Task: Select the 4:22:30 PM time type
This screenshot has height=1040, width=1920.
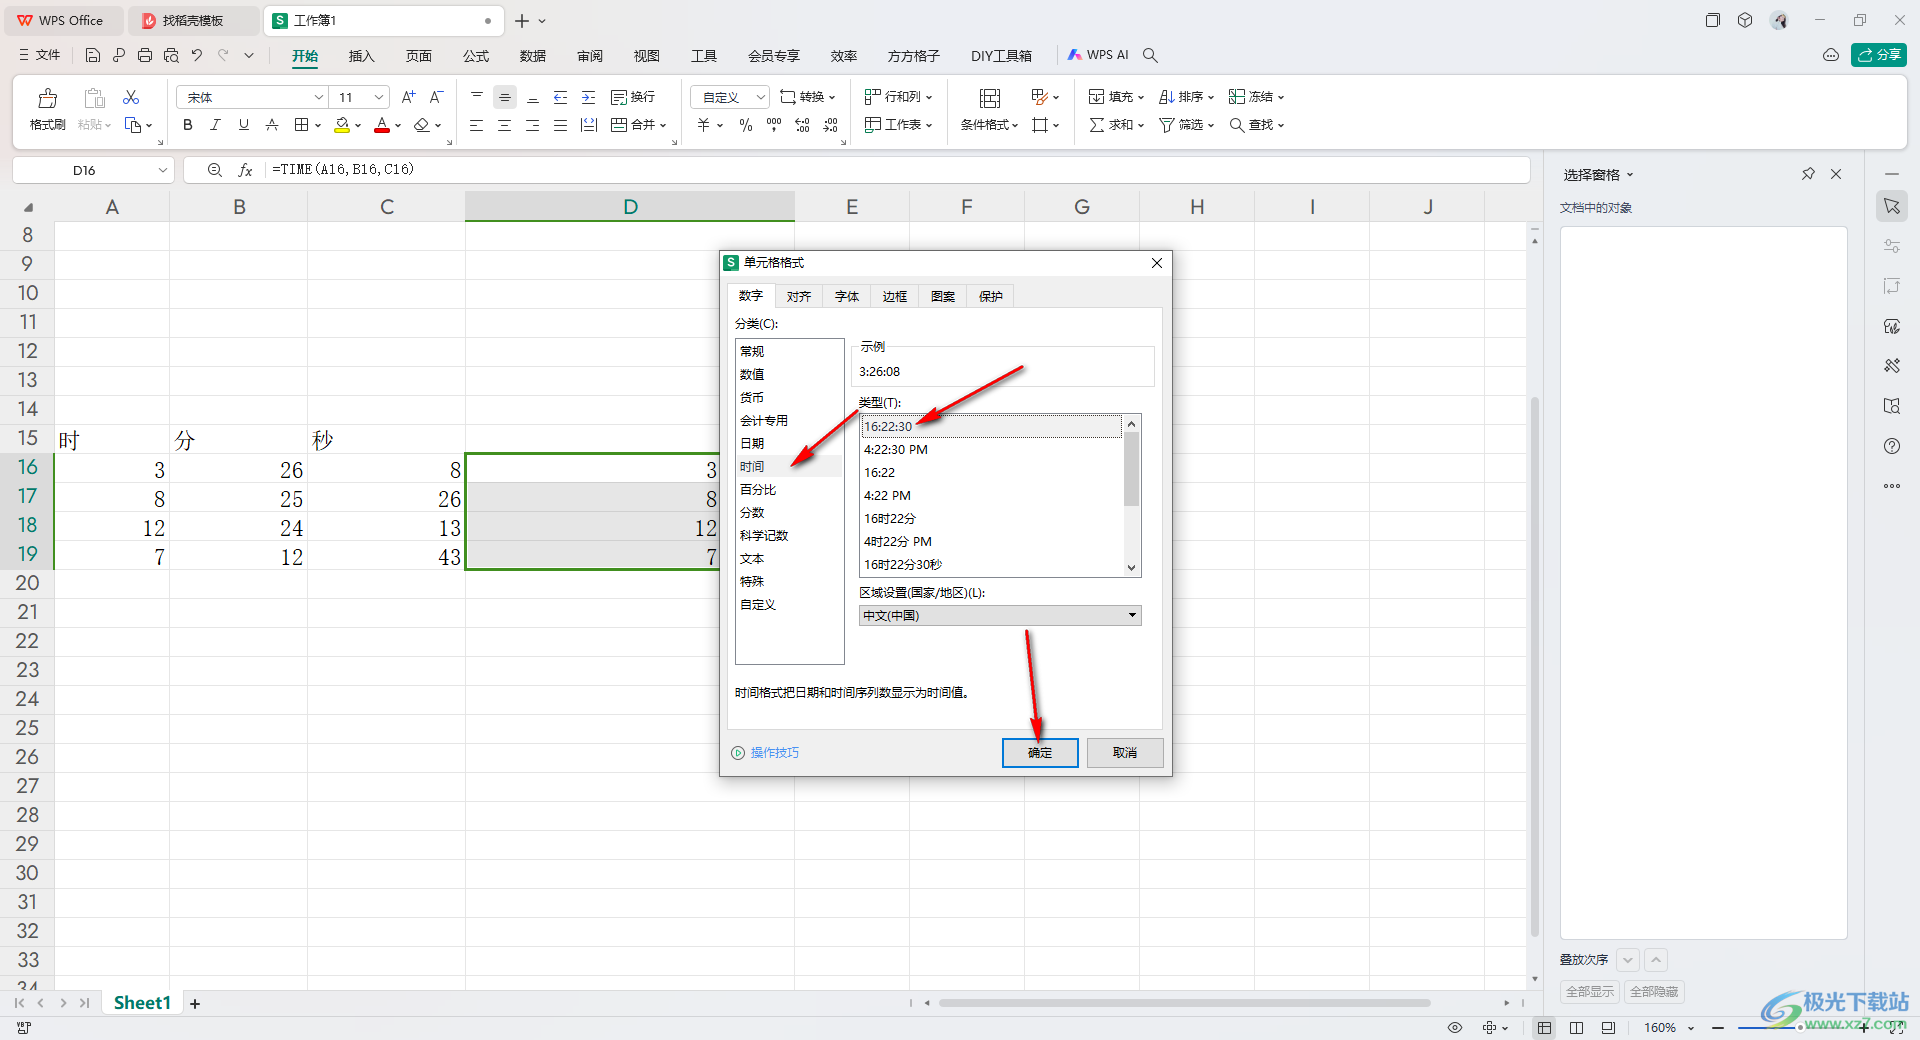Action: 991,450
